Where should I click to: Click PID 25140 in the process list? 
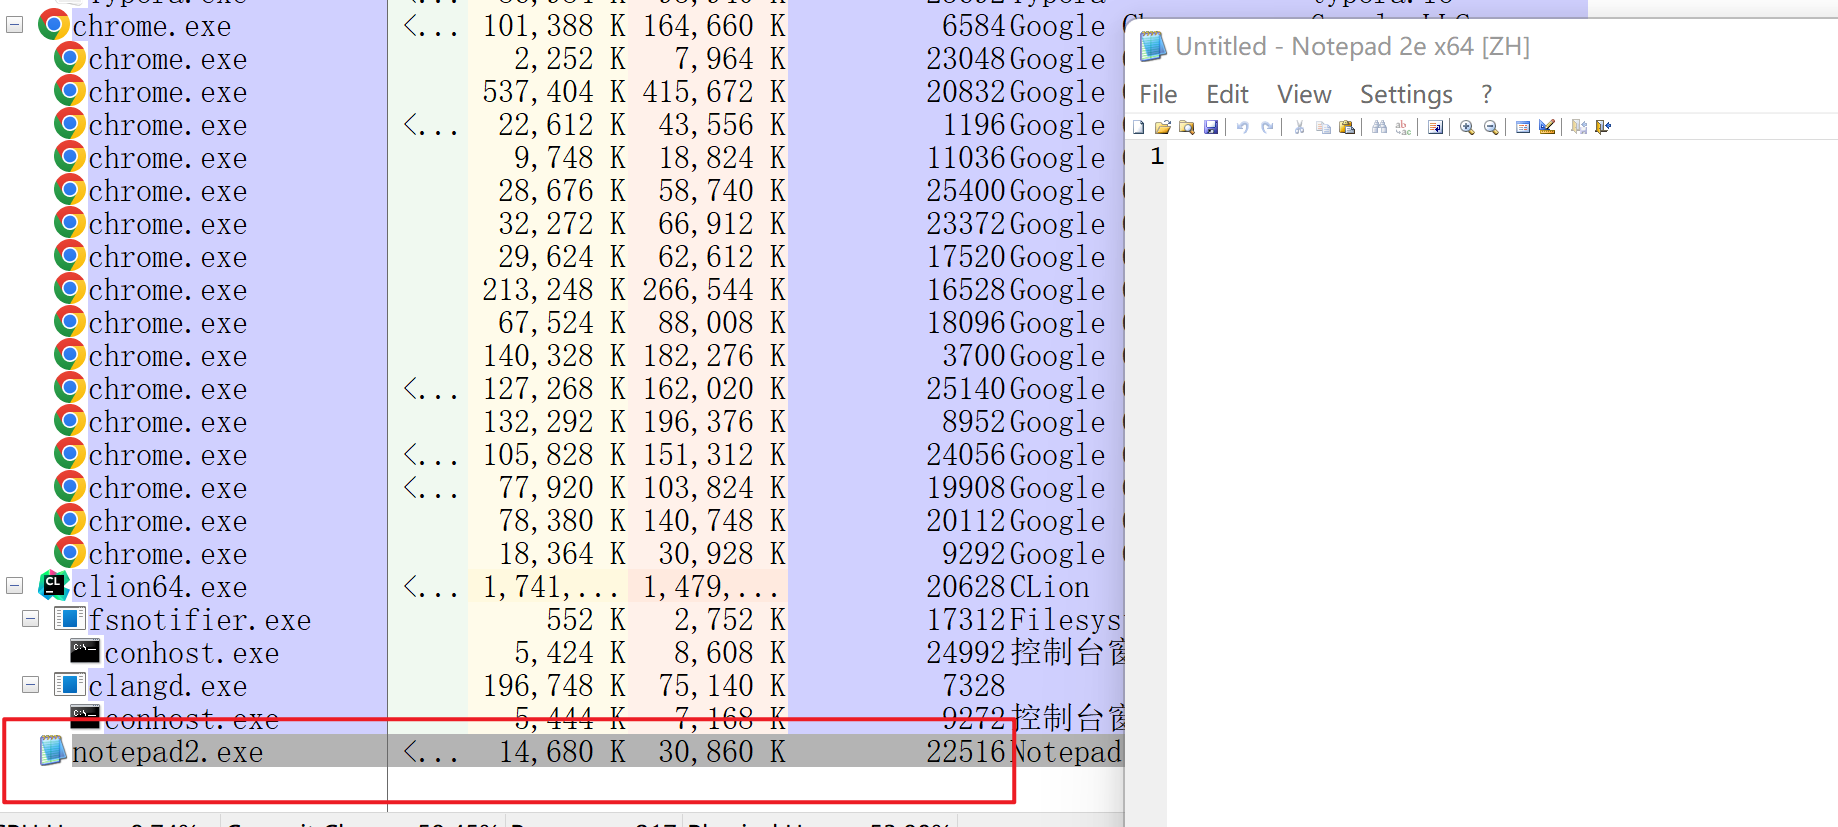pyautogui.click(x=967, y=389)
